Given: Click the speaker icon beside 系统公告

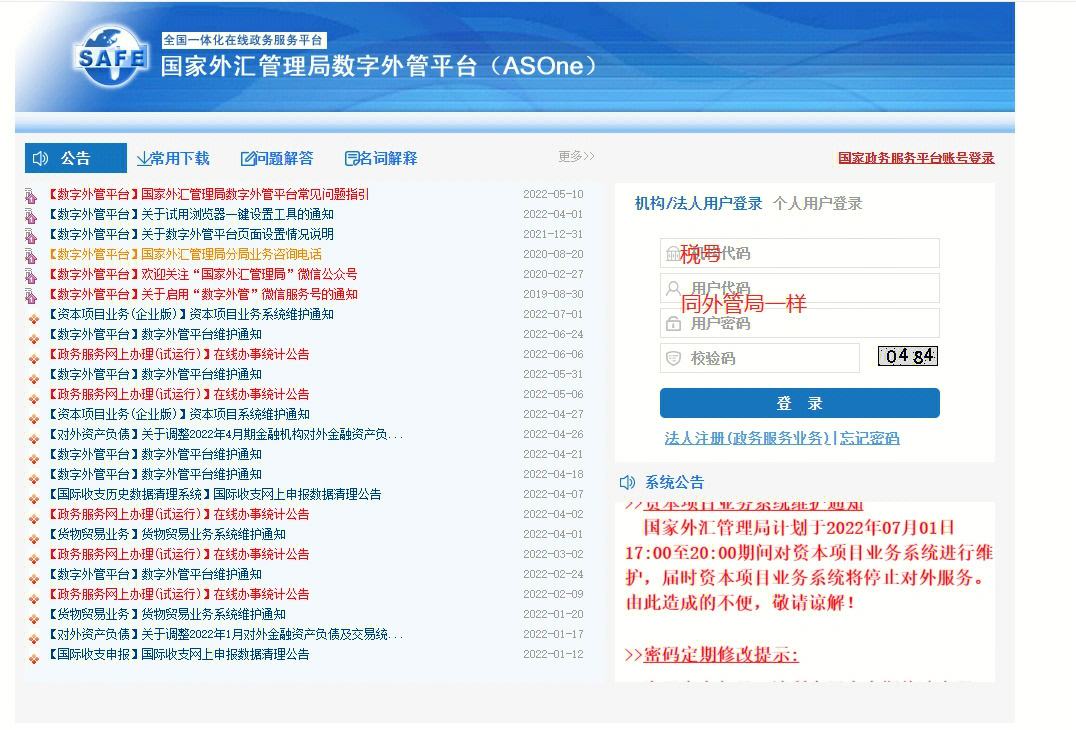Looking at the screenshot, I should click(x=627, y=482).
